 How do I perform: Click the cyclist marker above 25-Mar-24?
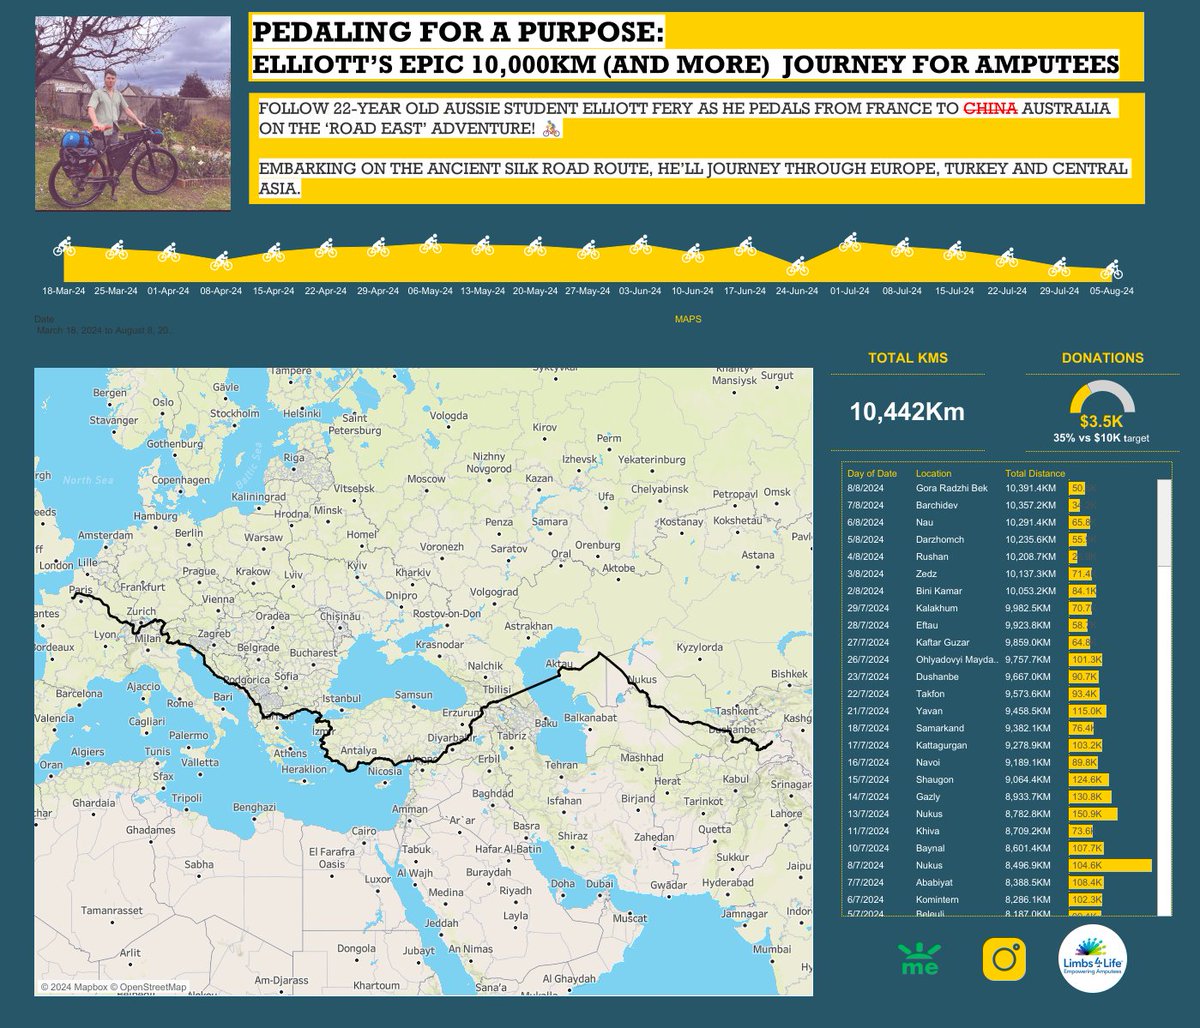[x=115, y=248]
